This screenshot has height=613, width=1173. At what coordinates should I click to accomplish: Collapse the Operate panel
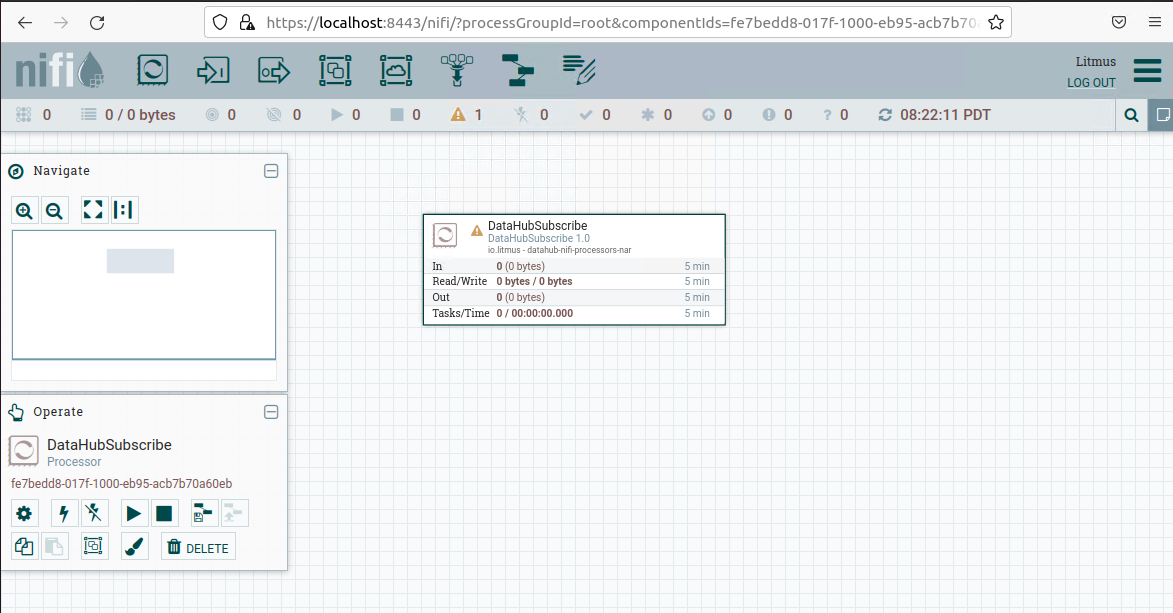coord(271,412)
